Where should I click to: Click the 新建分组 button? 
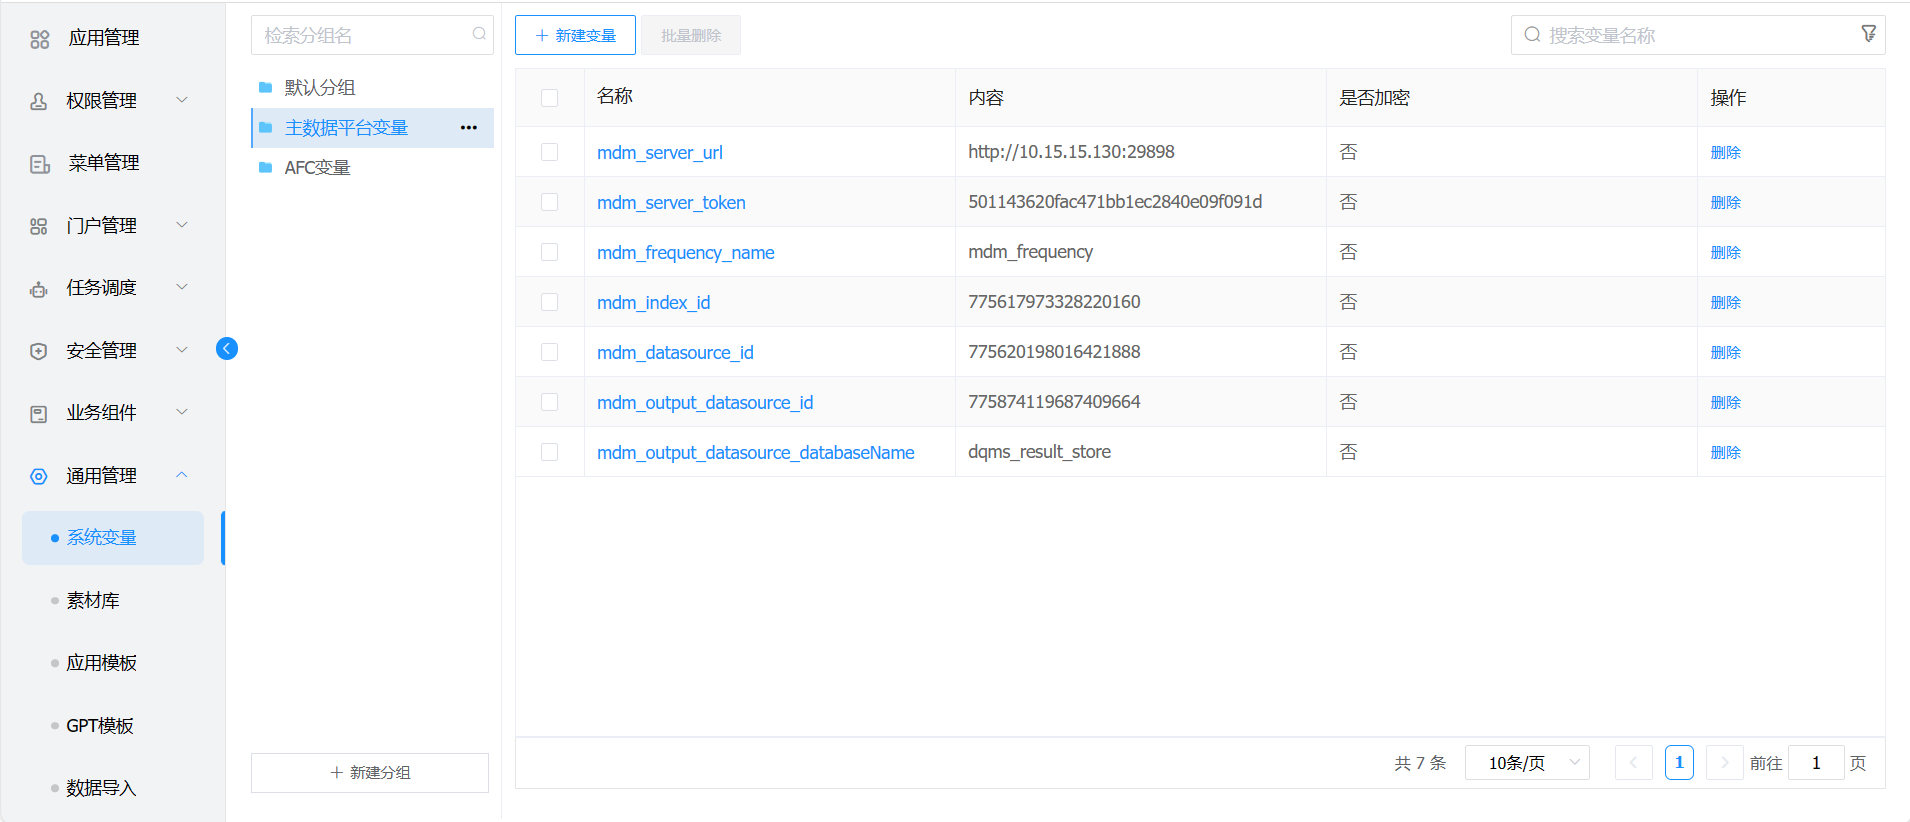pyautogui.click(x=370, y=772)
